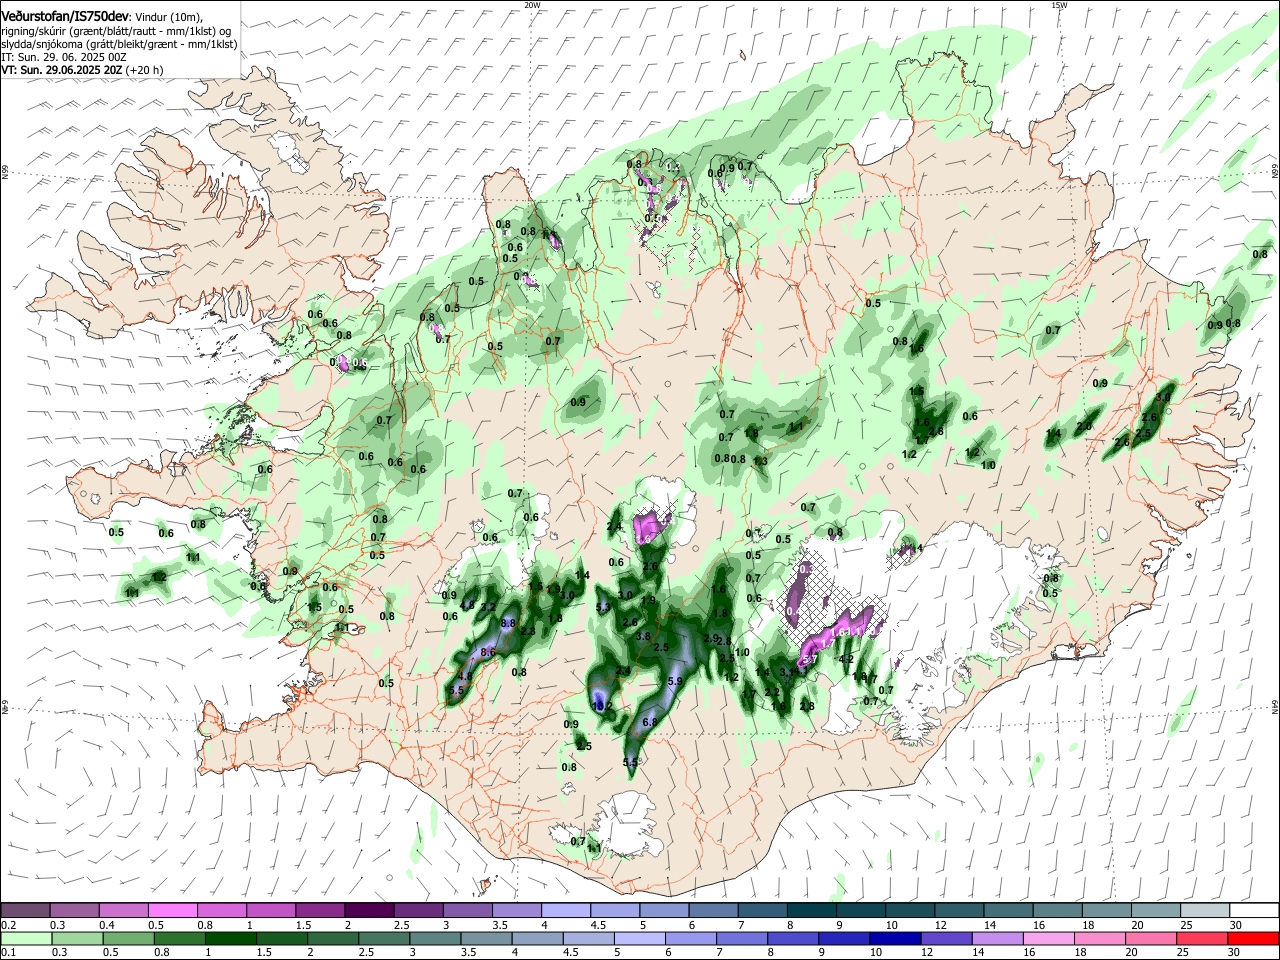This screenshot has height=960, width=1280.
Task: Click the 8.8 precipitation value on map
Action: 508,623
